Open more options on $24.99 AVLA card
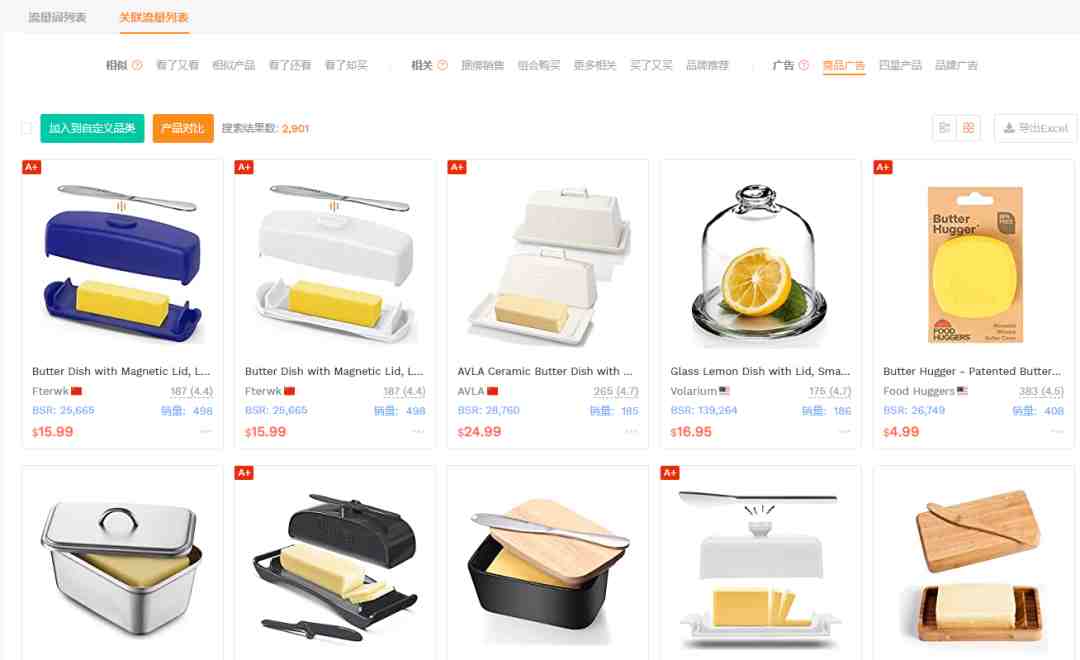The height and width of the screenshot is (660, 1080). click(631, 432)
